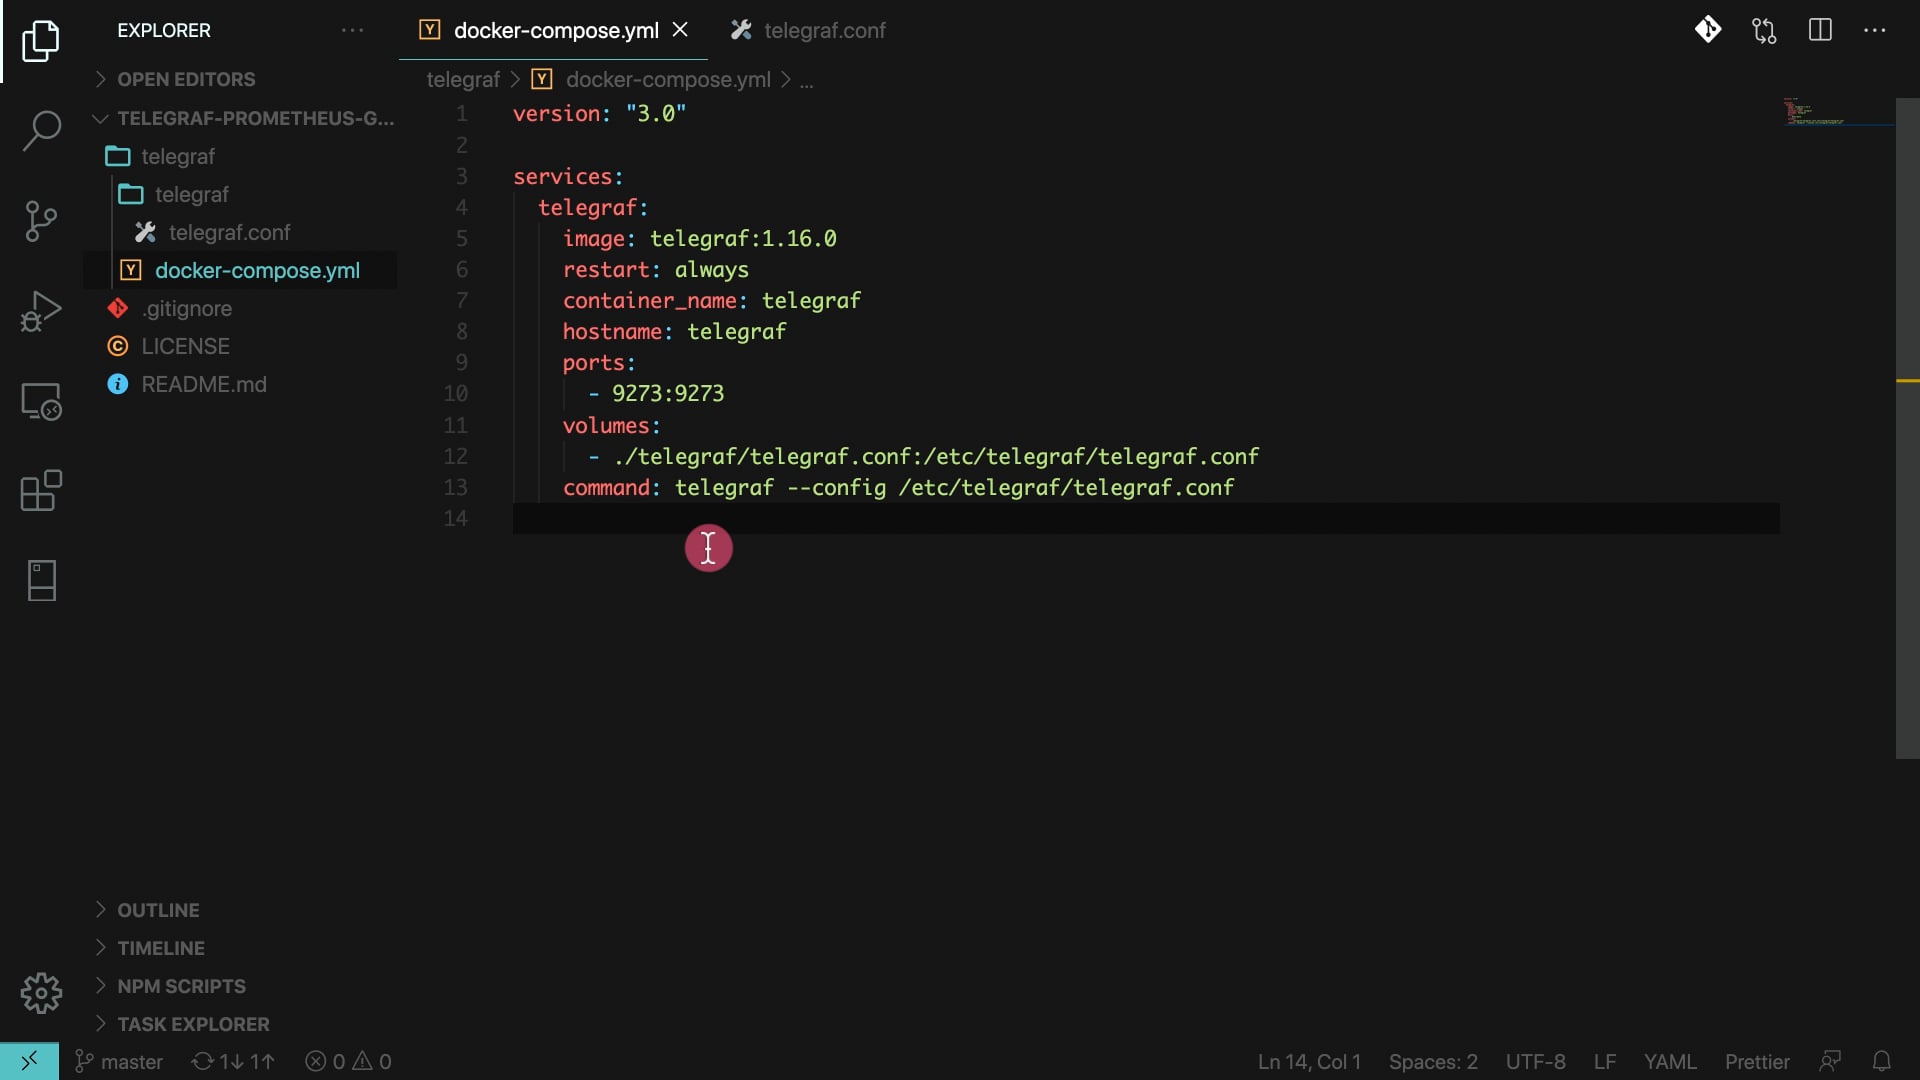Expand the NPM SCRIPTS section

coord(181,986)
